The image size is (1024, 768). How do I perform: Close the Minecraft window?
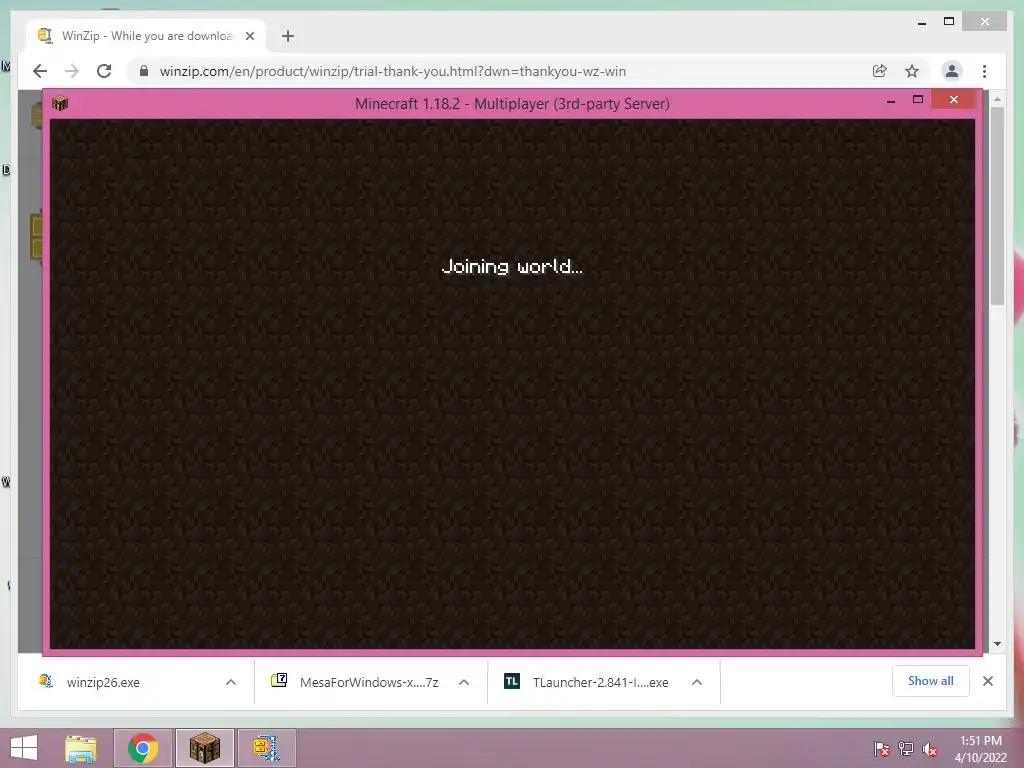point(954,99)
